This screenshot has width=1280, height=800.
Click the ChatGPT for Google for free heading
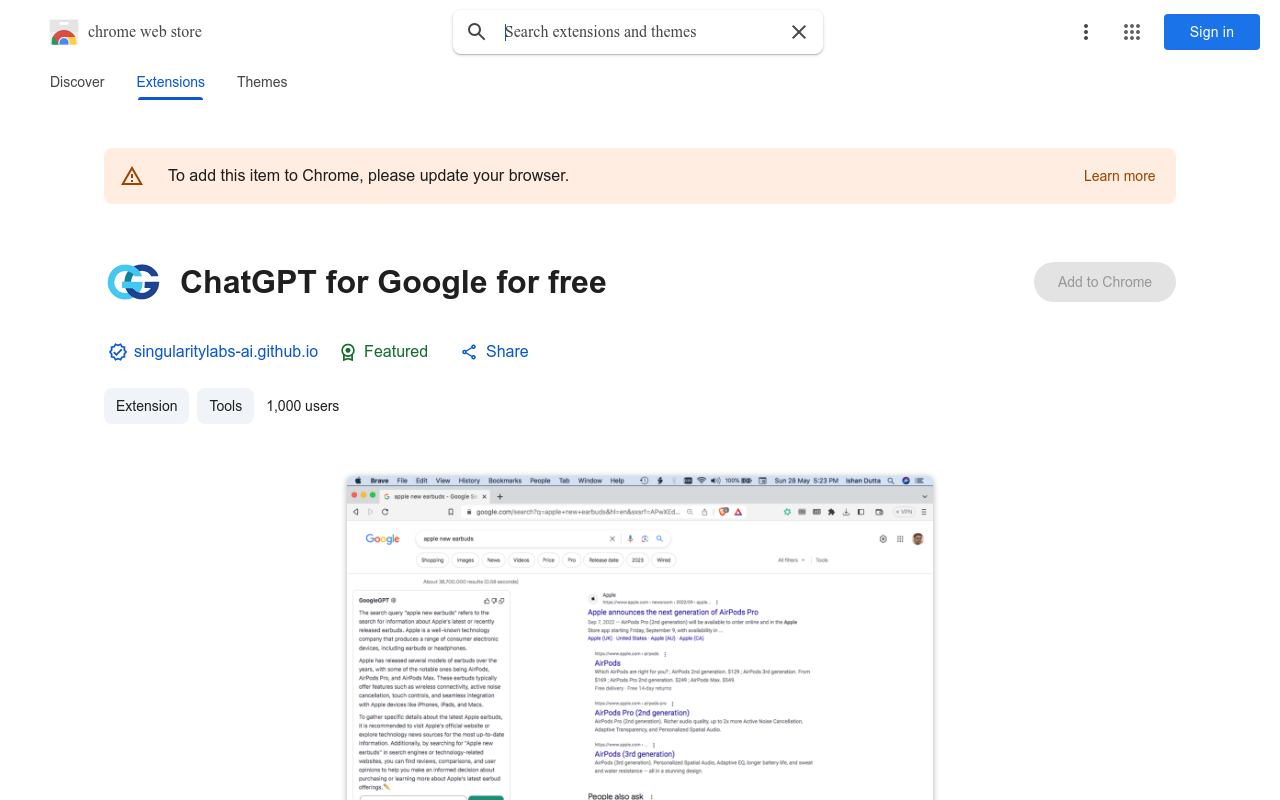coord(393,282)
